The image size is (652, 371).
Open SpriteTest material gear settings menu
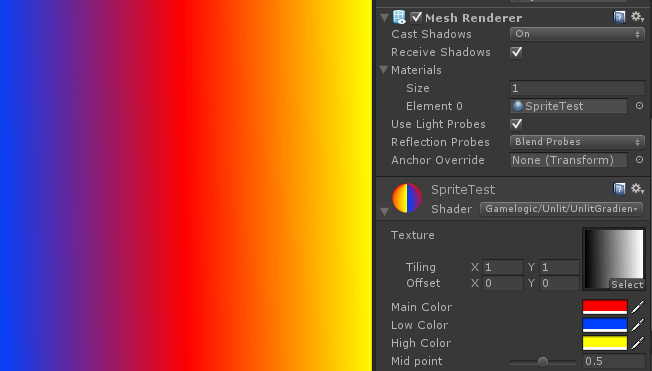pos(637,189)
